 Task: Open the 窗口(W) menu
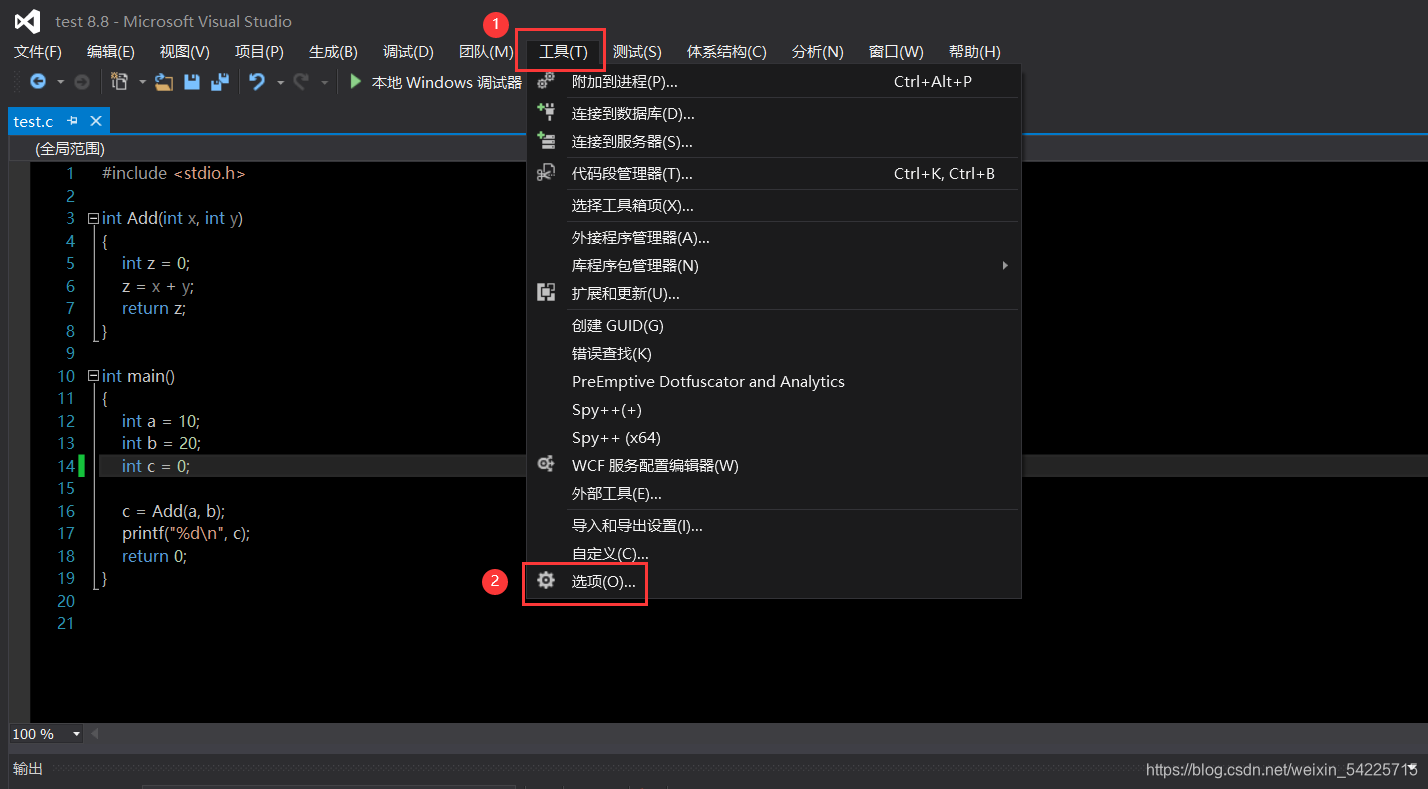(x=896, y=52)
